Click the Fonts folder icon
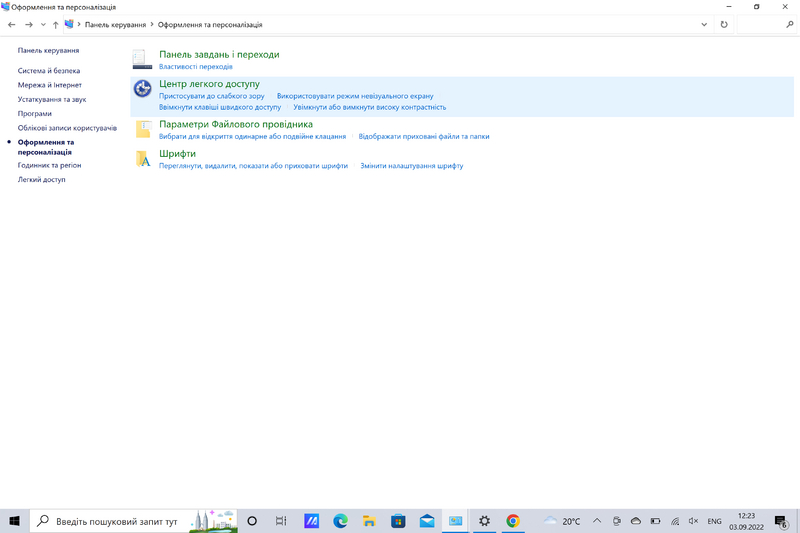Image resolution: width=800 pixels, height=533 pixels. click(x=143, y=159)
